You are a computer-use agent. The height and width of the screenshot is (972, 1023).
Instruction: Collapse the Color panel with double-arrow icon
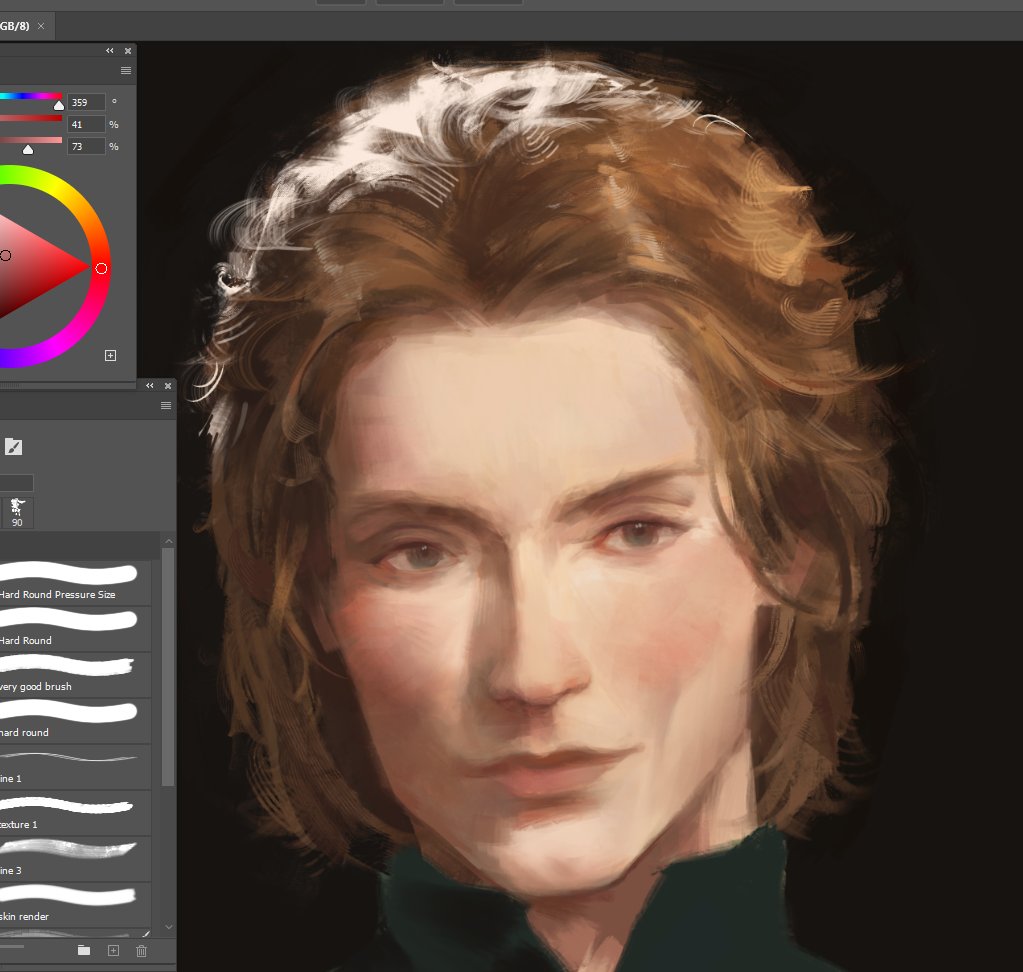(x=110, y=51)
